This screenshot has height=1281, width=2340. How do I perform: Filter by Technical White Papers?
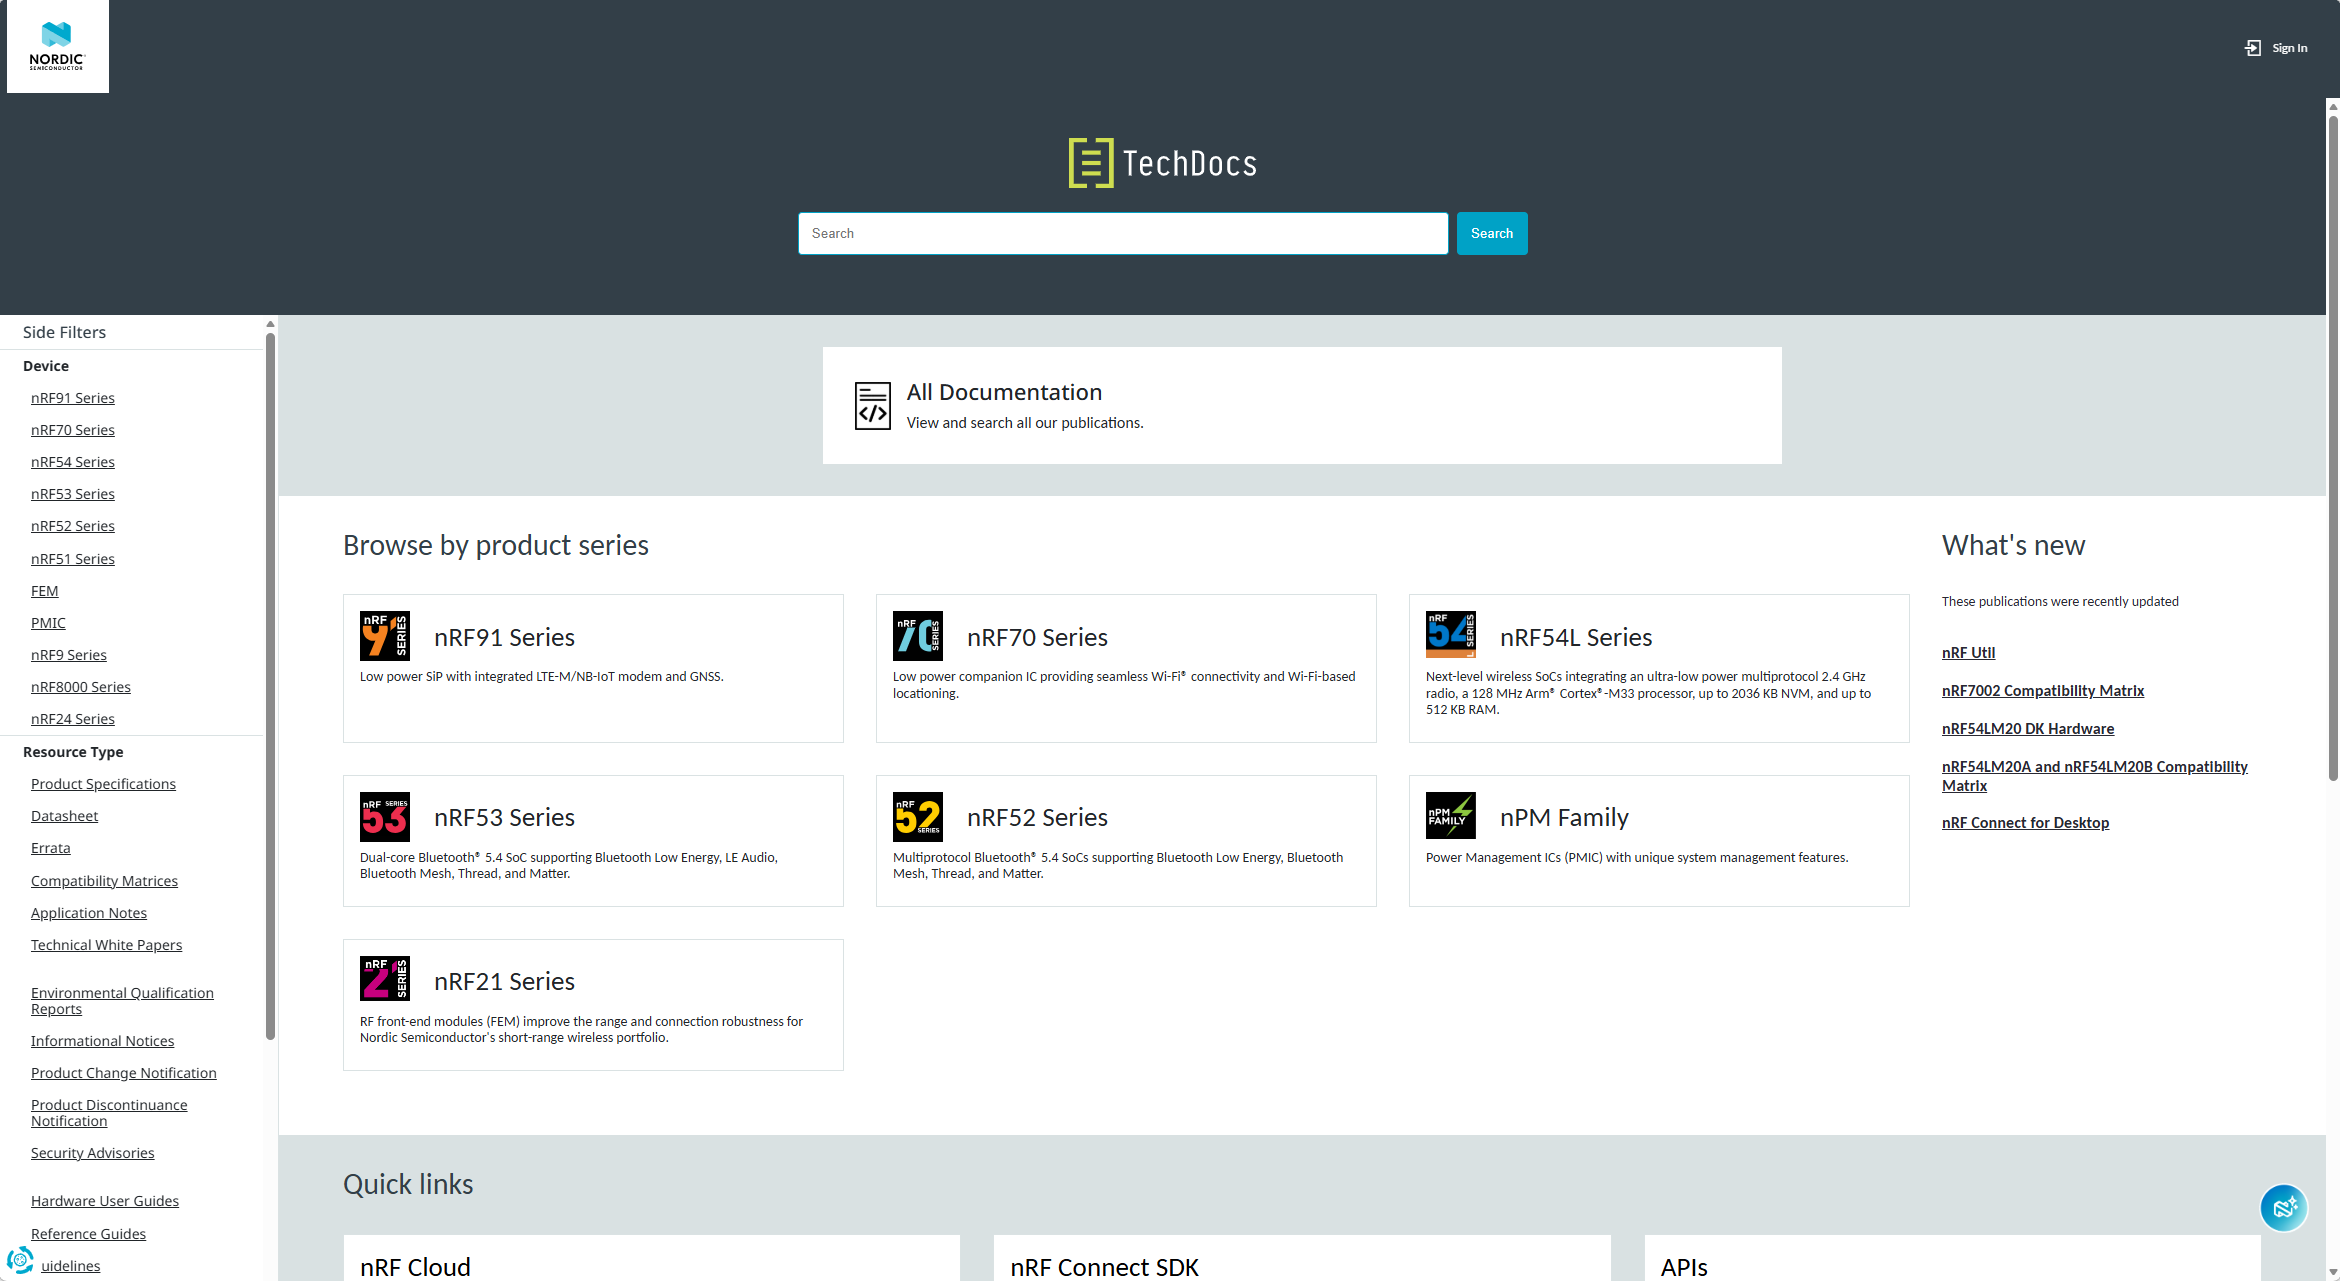click(x=106, y=945)
